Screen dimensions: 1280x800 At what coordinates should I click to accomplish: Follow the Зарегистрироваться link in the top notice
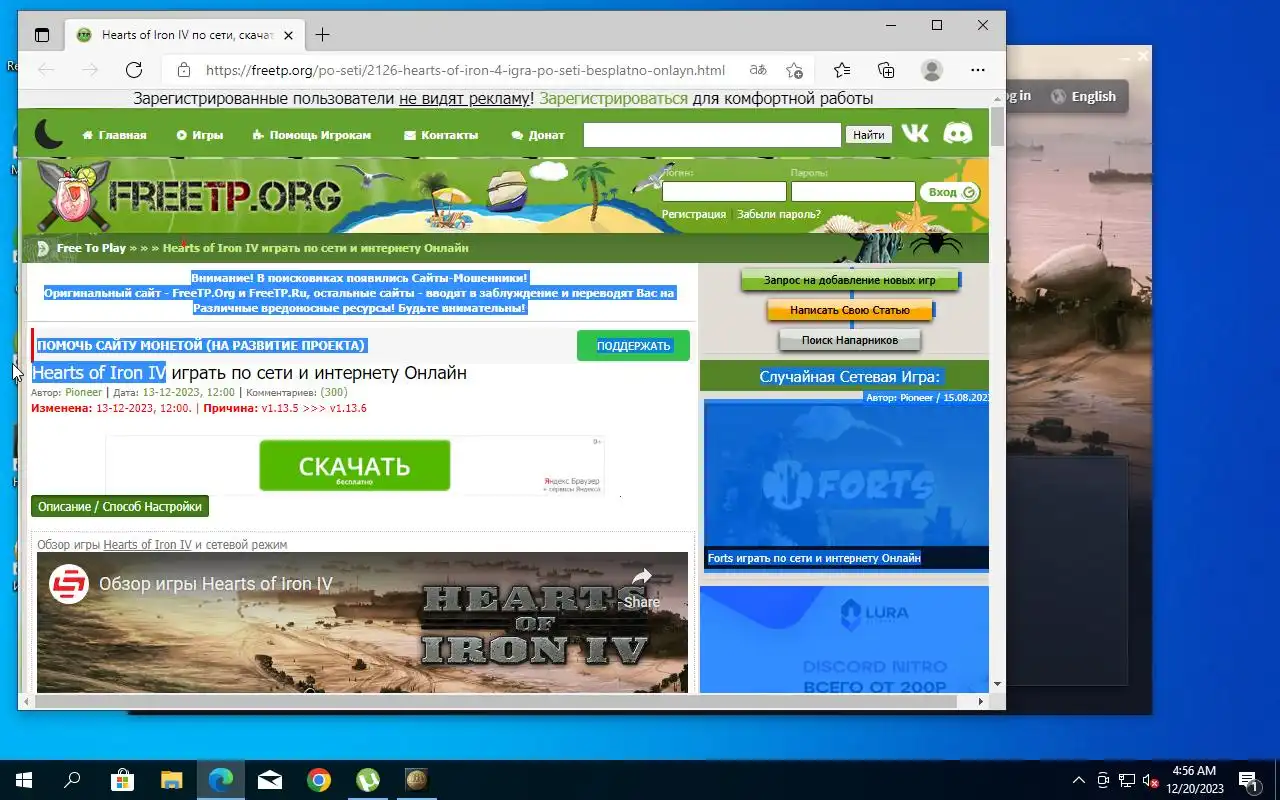click(x=613, y=98)
